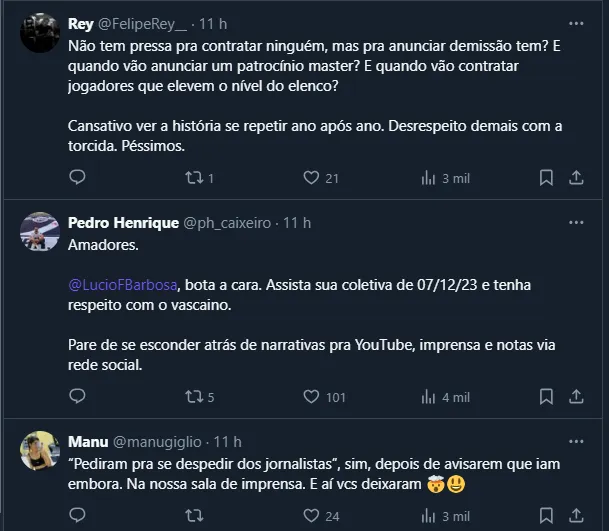Image resolution: width=609 pixels, height=531 pixels.
Task: Open more options on Manu's tweet
Action: (576, 441)
